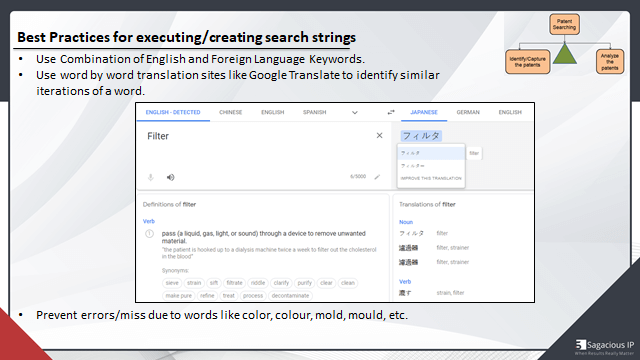Click the green triangle in diagram
This screenshot has width=640, height=360.
564,53
